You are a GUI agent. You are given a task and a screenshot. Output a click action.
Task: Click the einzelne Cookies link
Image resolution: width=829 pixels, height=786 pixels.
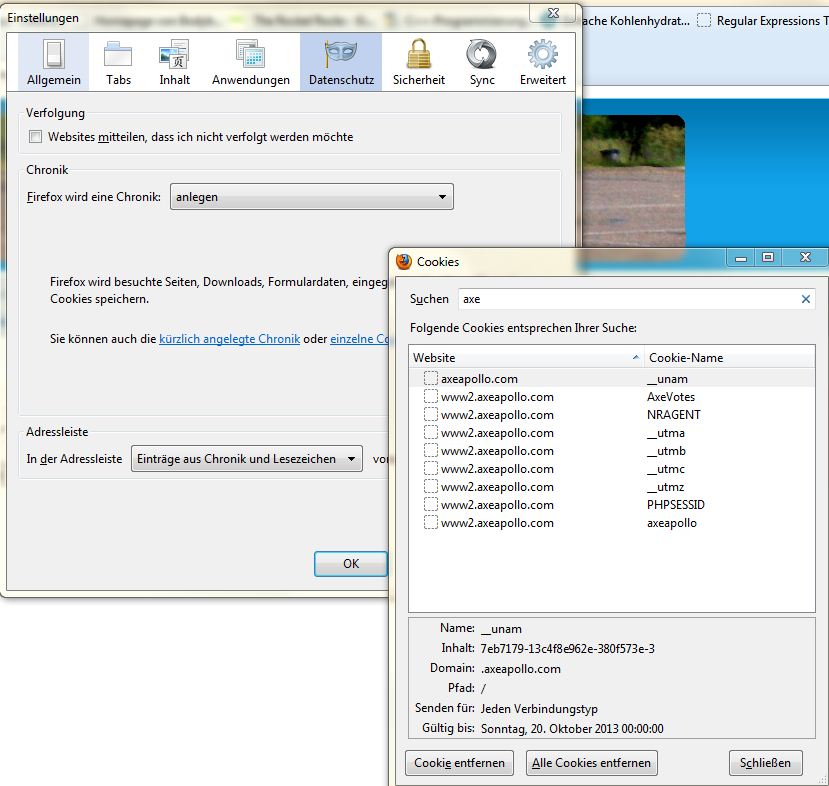[359, 339]
